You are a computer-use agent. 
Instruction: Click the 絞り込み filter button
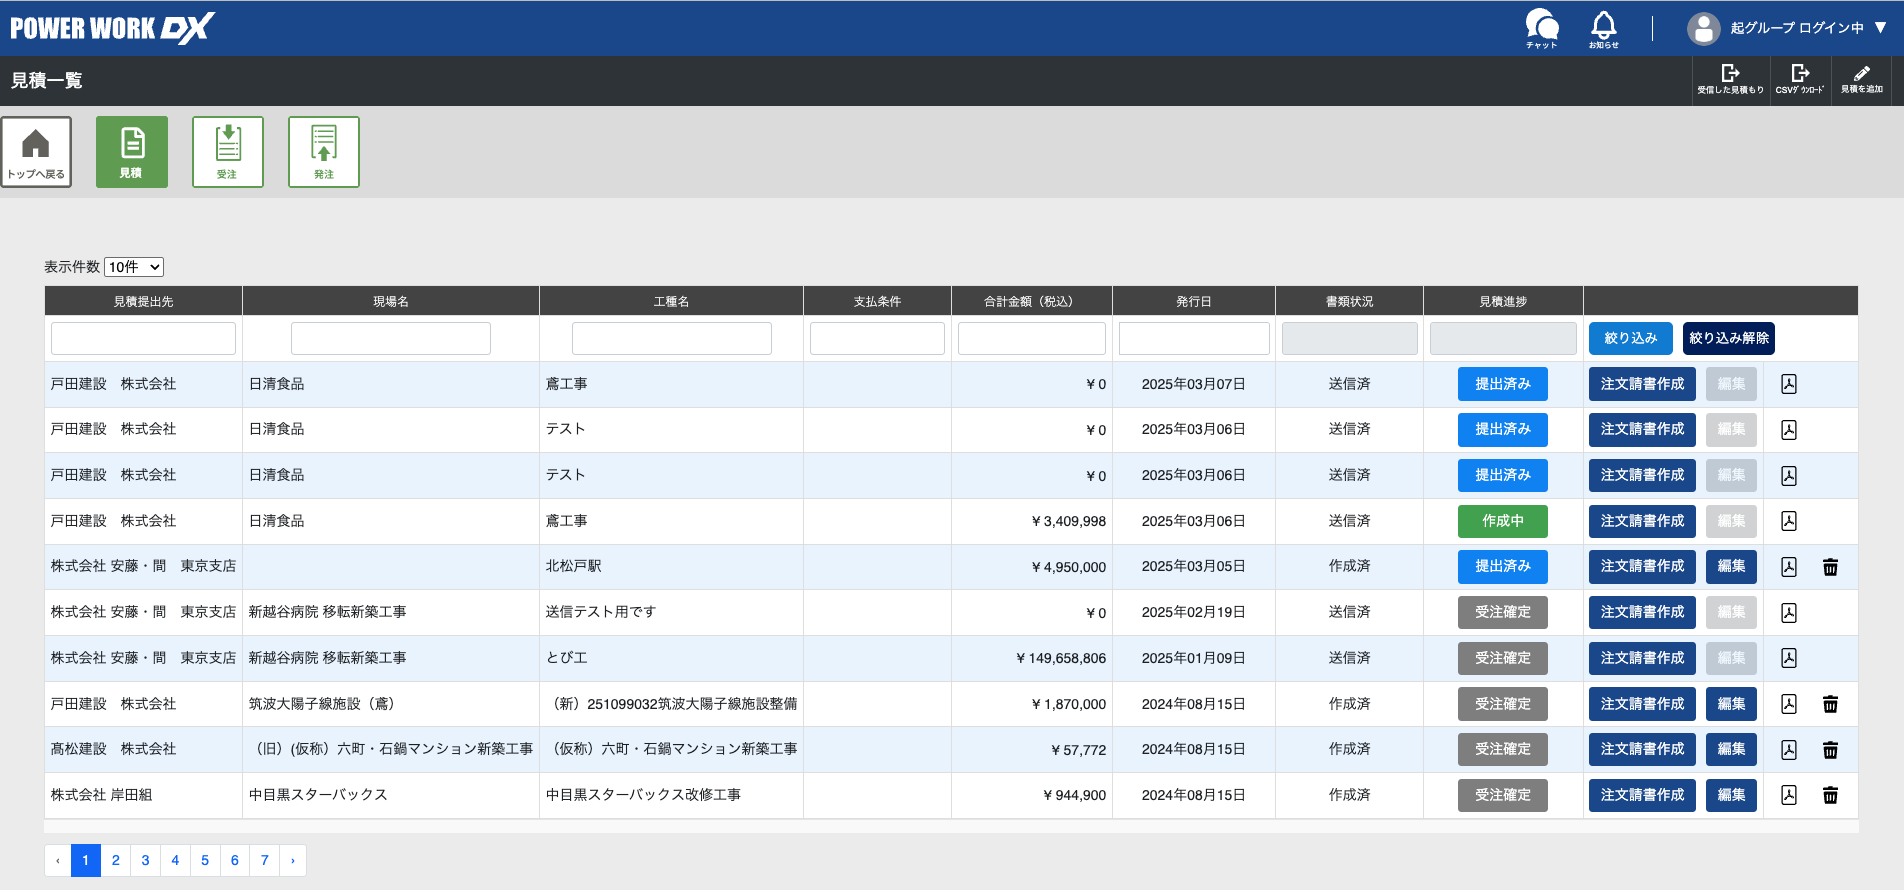click(x=1630, y=339)
